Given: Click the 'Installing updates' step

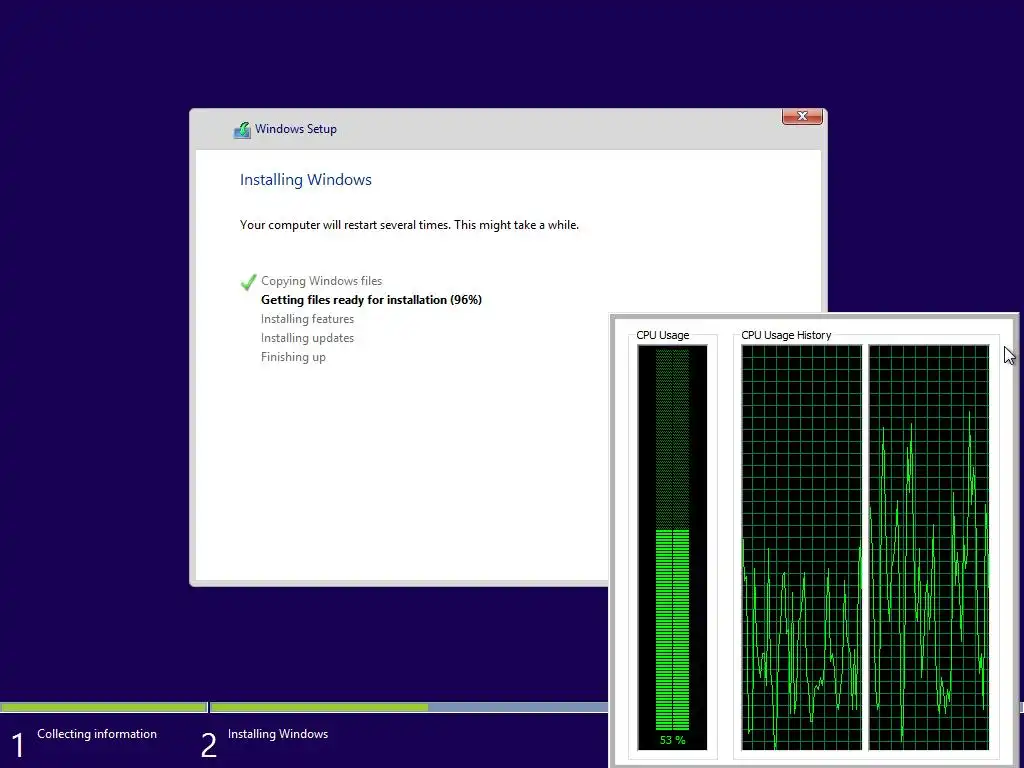Looking at the screenshot, I should [307, 338].
